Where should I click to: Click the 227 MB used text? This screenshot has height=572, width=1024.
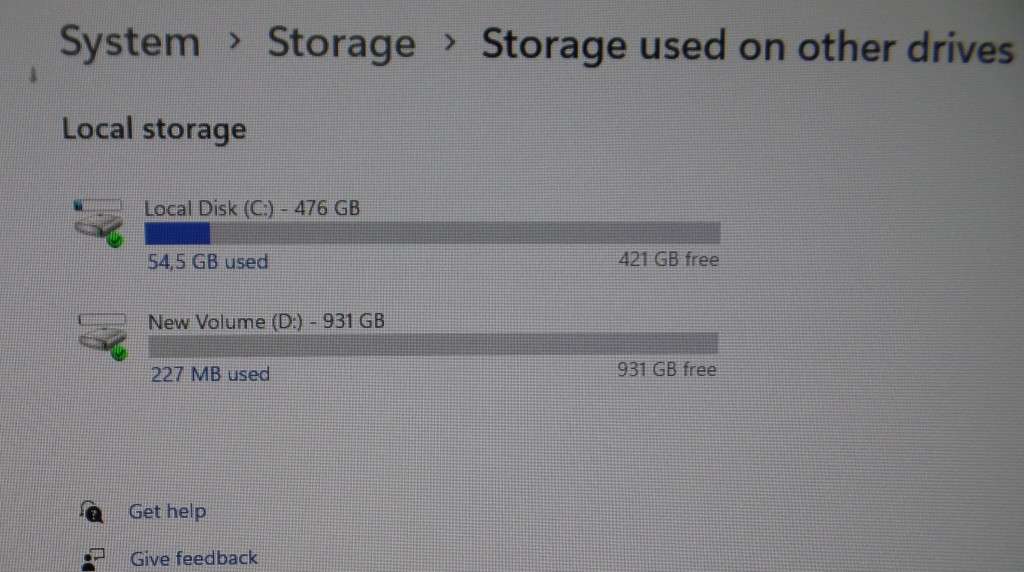[210, 374]
